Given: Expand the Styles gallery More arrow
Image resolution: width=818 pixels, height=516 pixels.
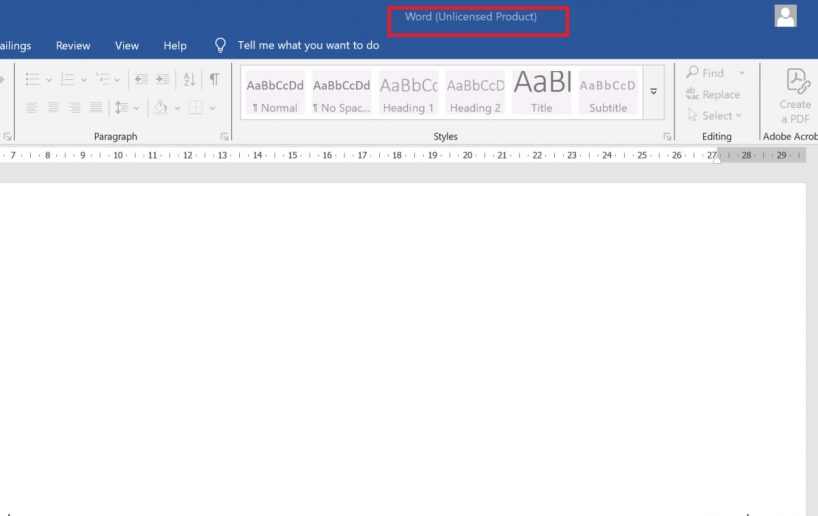Looking at the screenshot, I should point(654,92).
